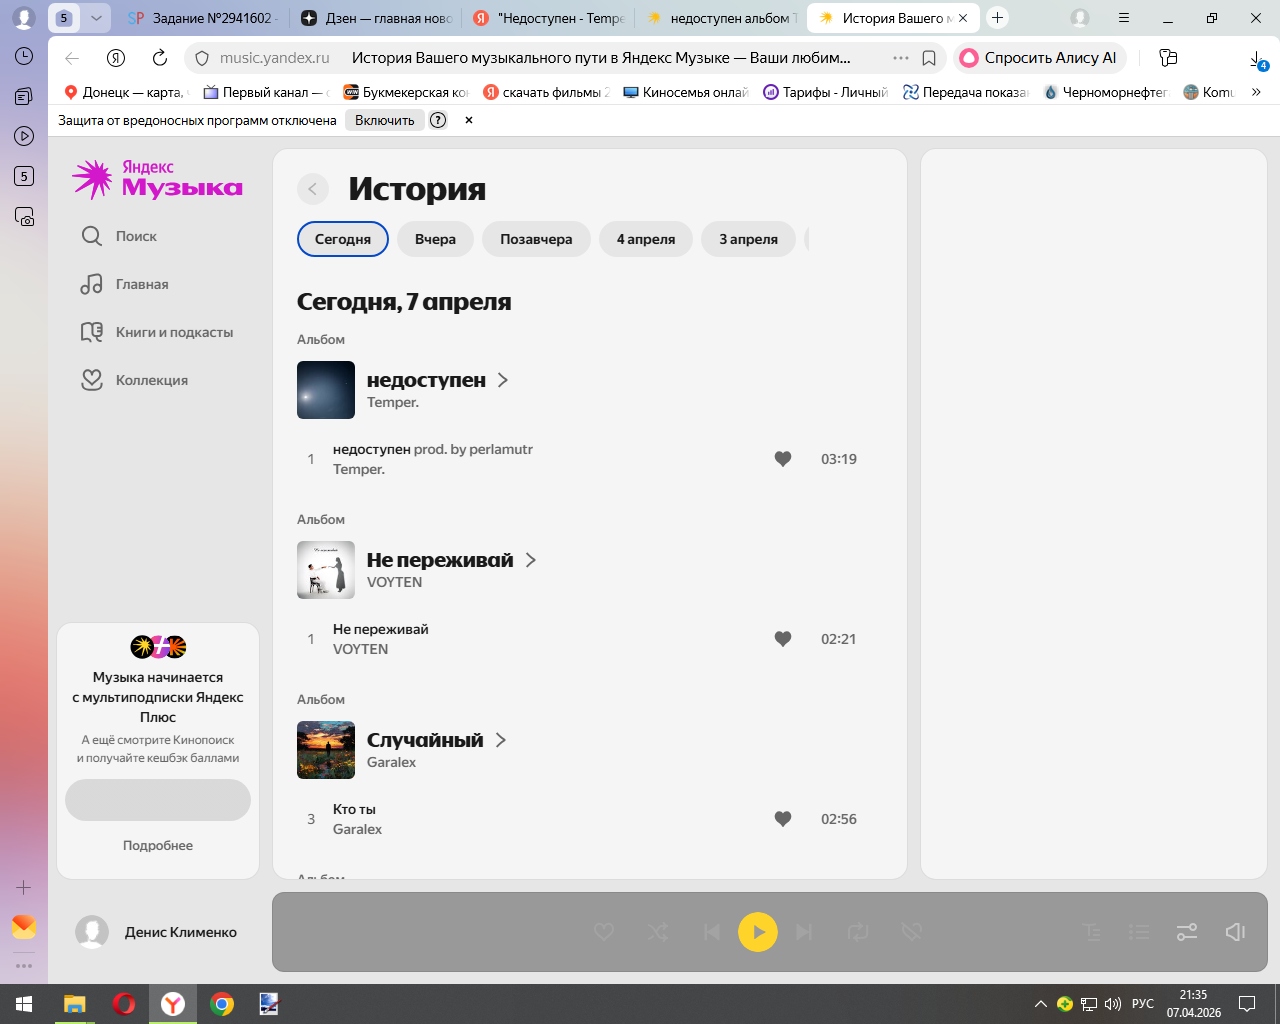The height and width of the screenshot is (1024, 1280).
Task: Open video player icon in browser sidebar
Action: click(24, 136)
